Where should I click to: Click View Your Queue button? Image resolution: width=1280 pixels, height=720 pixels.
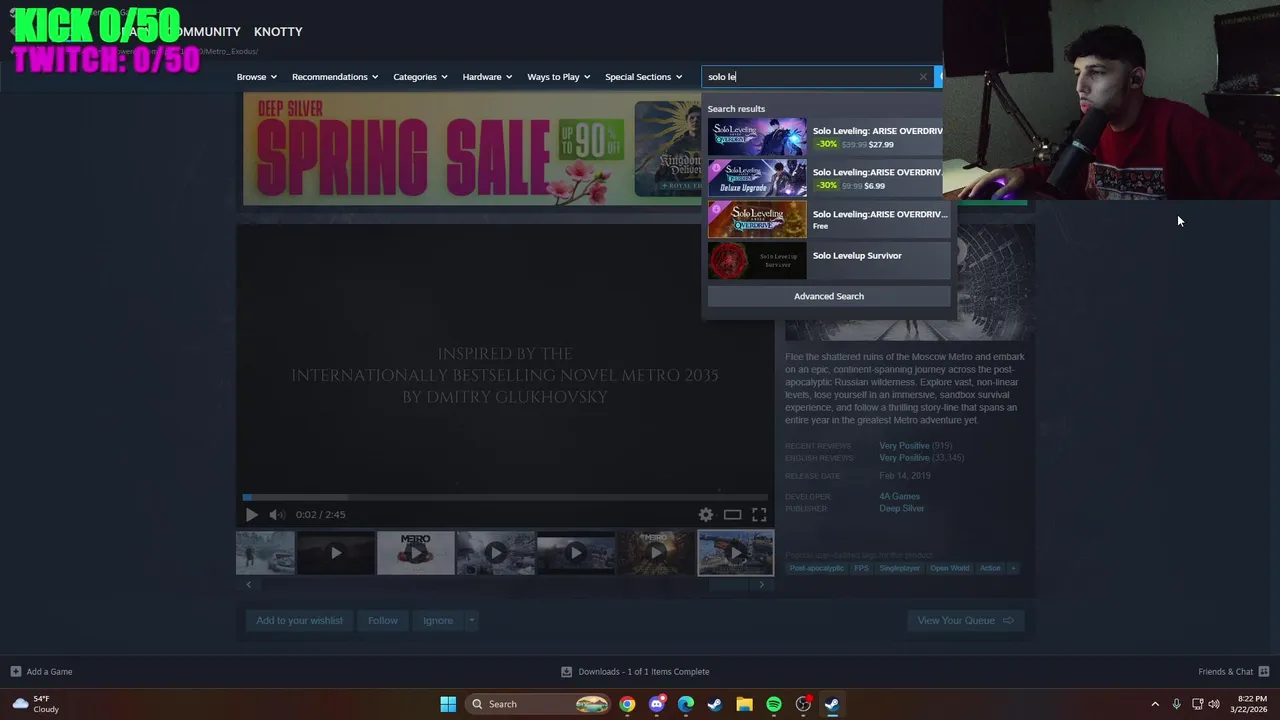(x=965, y=621)
